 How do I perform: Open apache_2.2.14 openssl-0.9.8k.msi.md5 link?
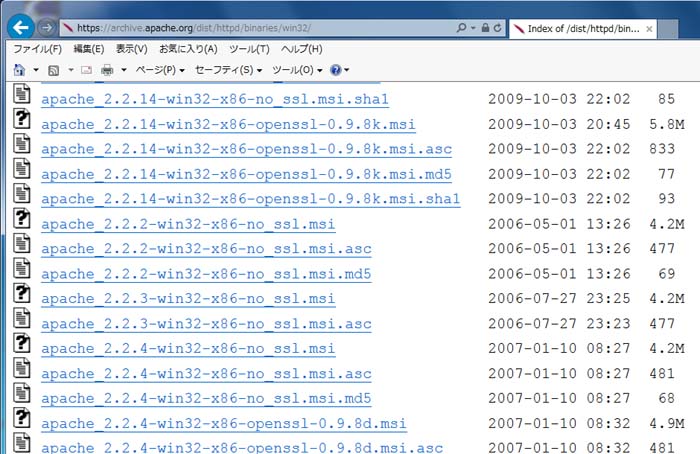pyautogui.click(x=246, y=174)
